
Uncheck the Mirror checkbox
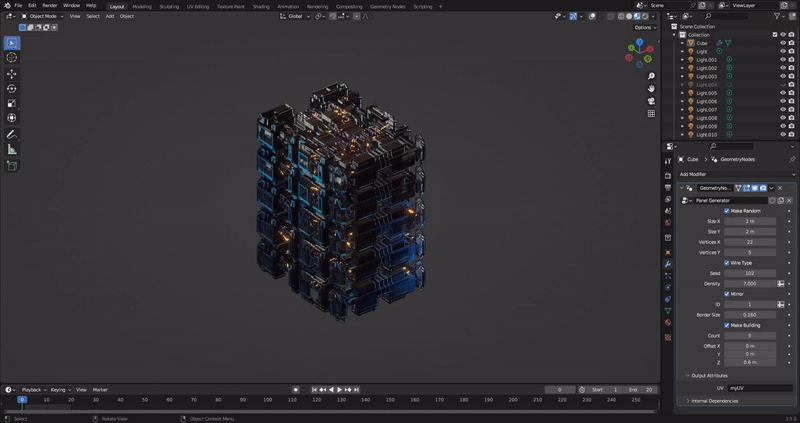click(x=727, y=294)
